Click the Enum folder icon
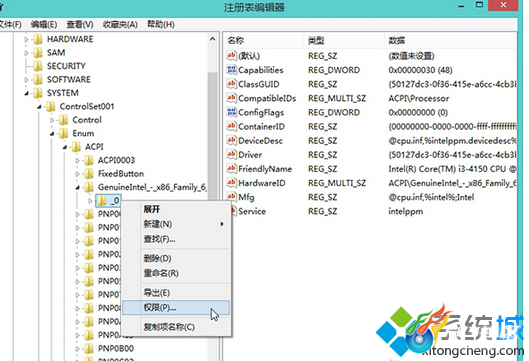Image resolution: width=529 pixels, height=361 pixels. 63,134
